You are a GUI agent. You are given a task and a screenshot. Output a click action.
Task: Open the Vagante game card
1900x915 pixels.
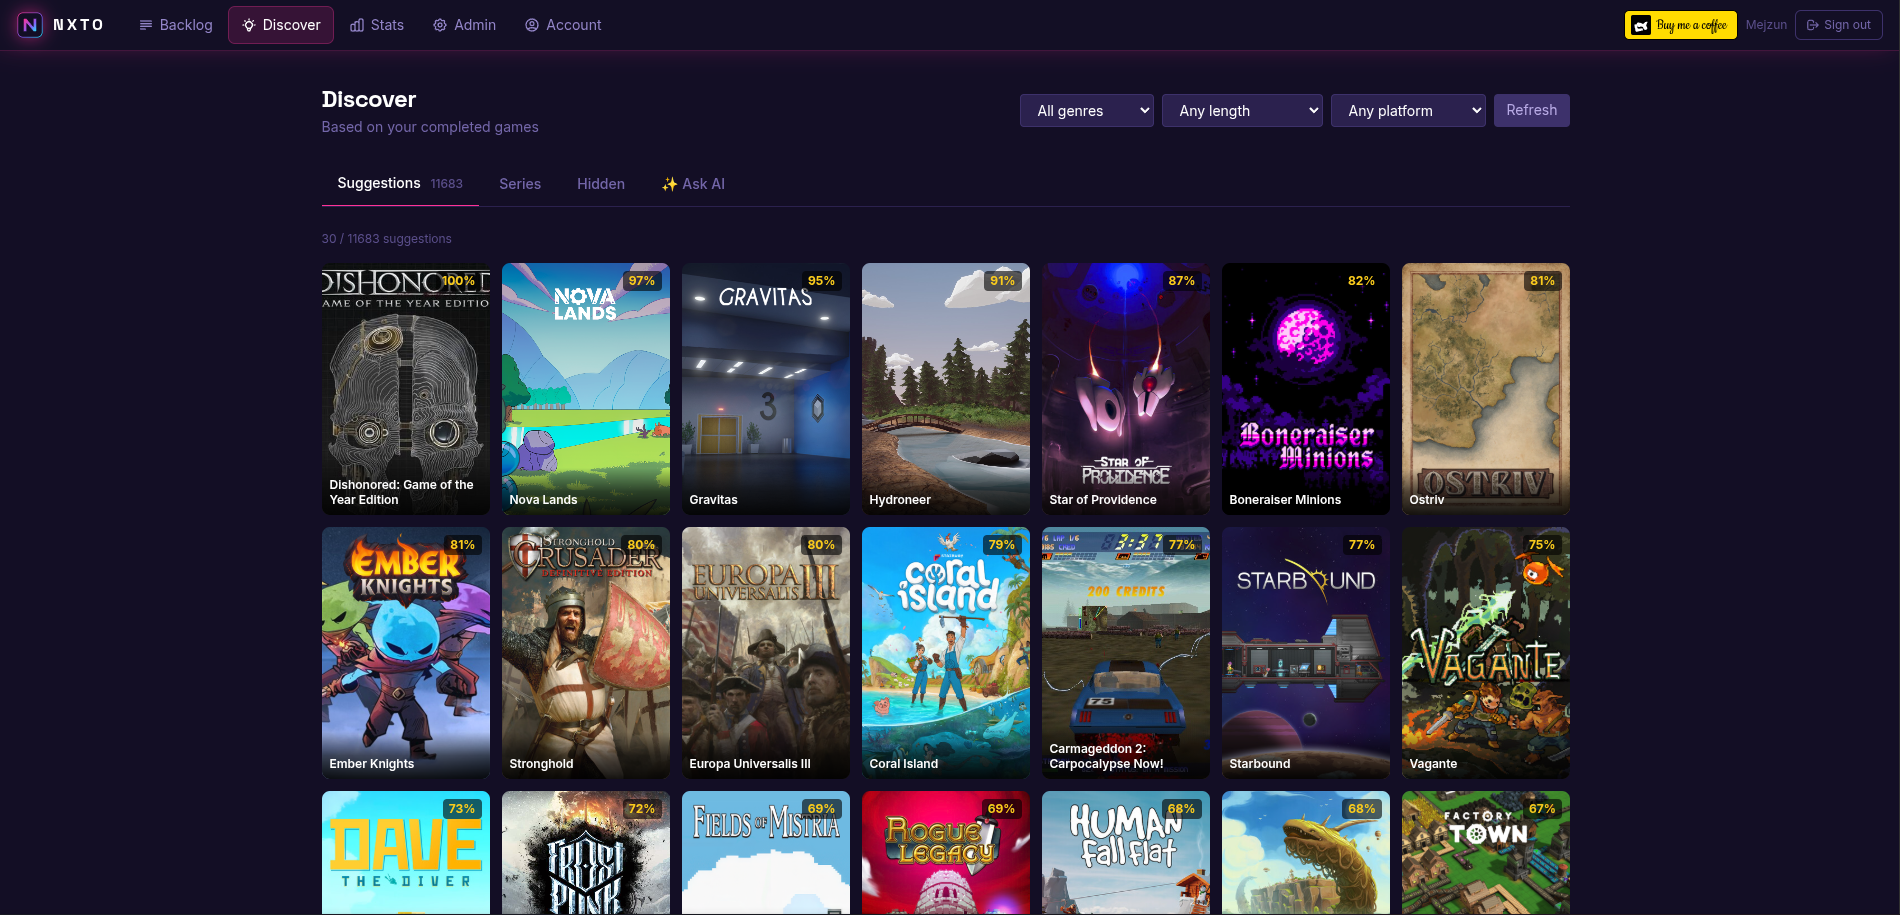[x=1486, y=653]
